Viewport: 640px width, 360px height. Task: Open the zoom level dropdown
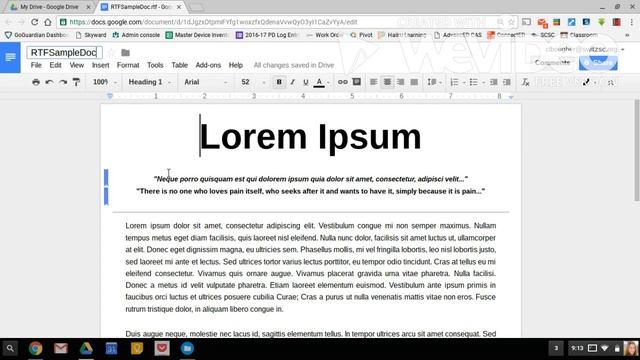point(104,82)
